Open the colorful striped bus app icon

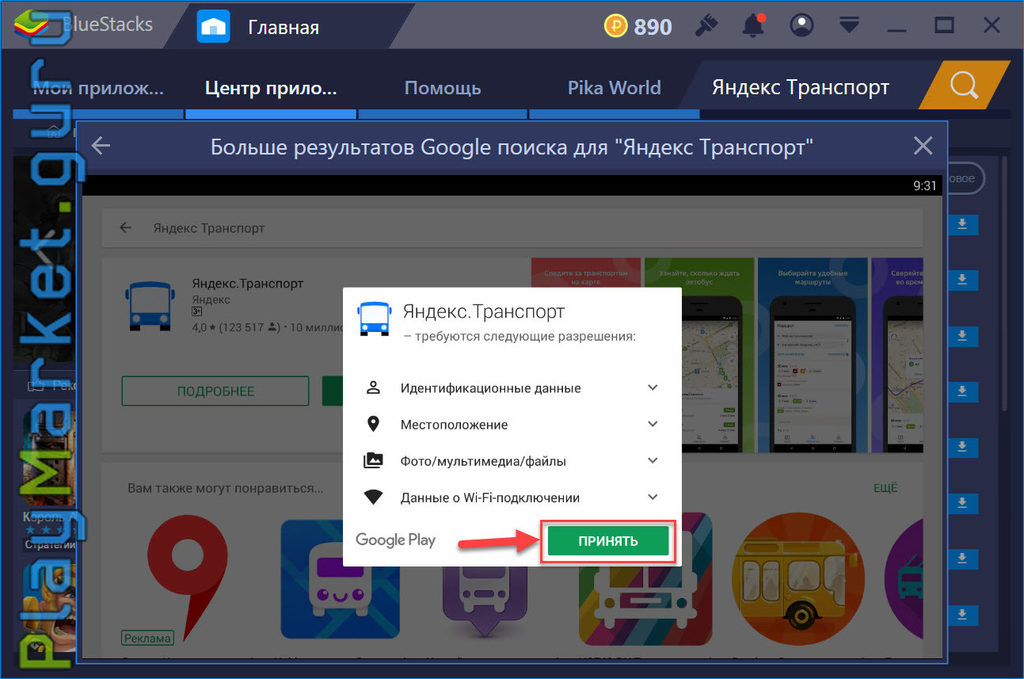645,580
